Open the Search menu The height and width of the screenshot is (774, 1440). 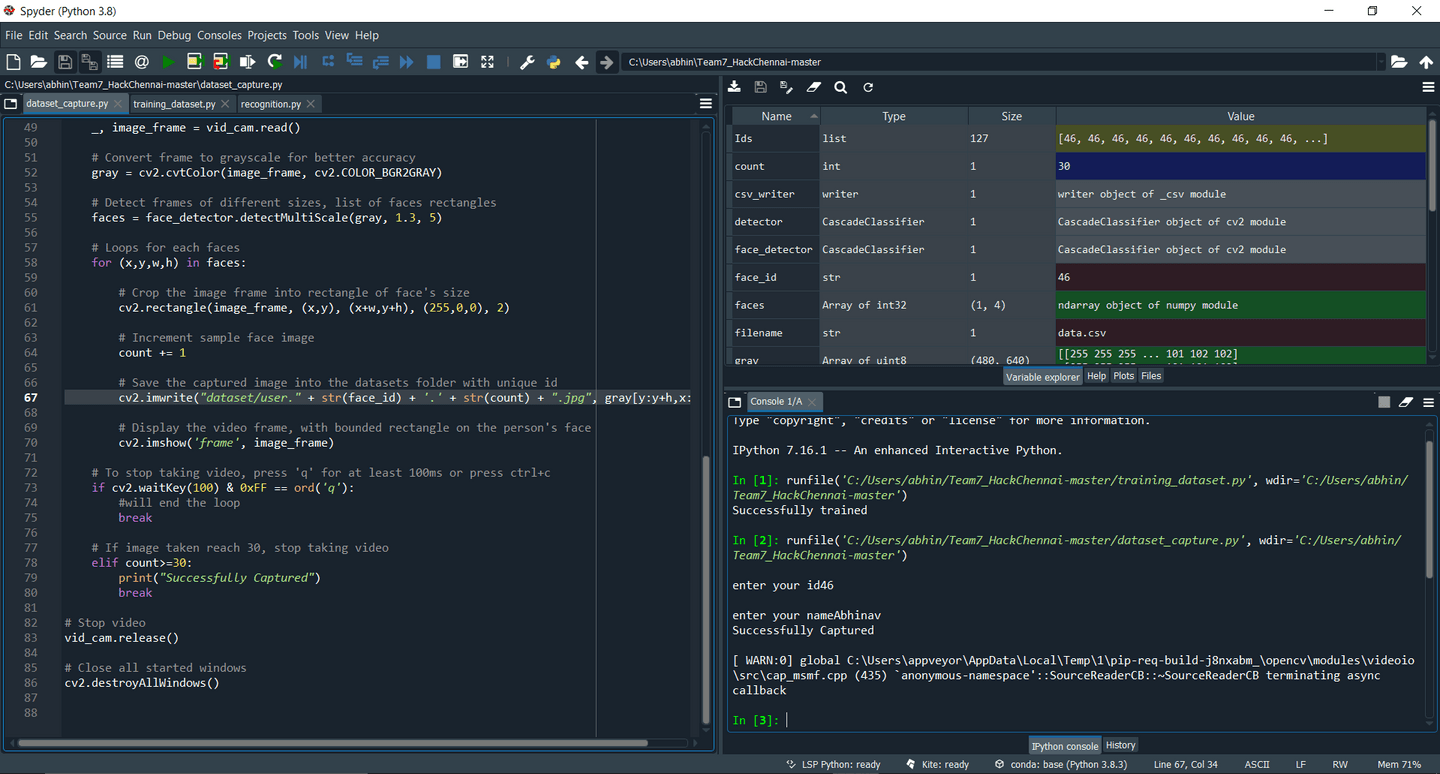[x=70, y=35]
